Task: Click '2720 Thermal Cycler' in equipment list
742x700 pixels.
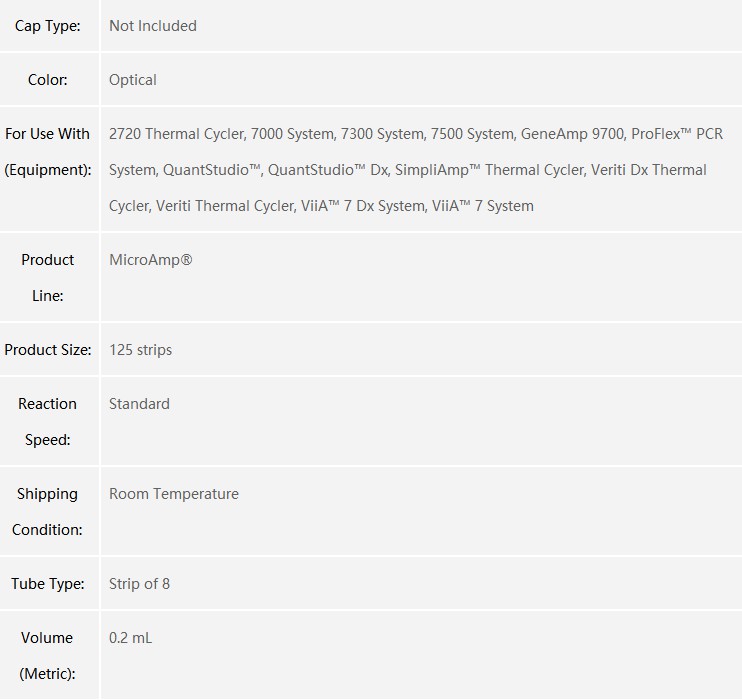Action: [x=177, y=134]
